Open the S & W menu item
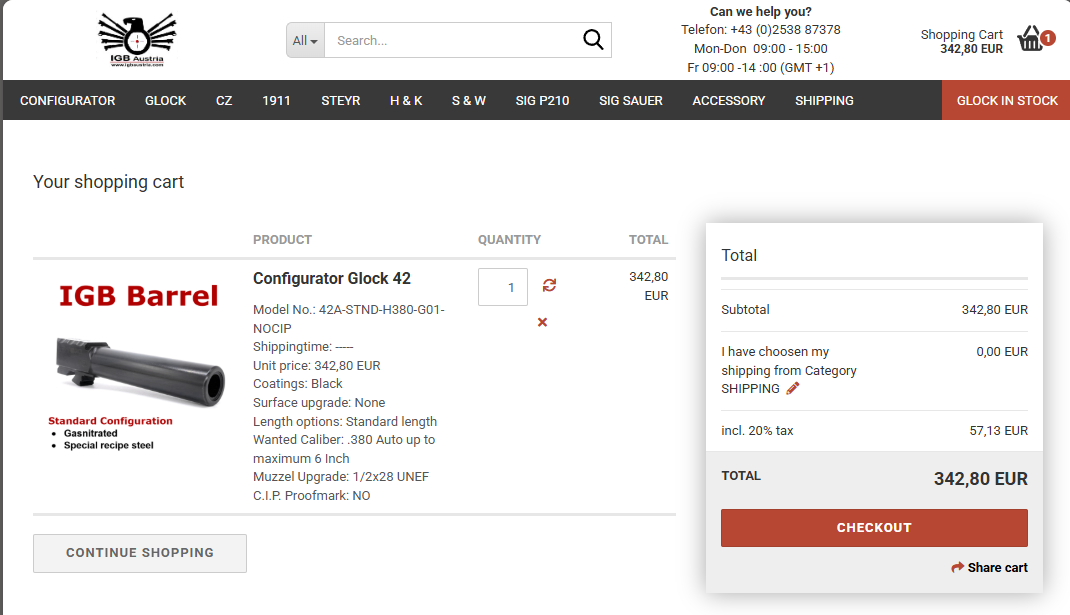 point(469,100)
